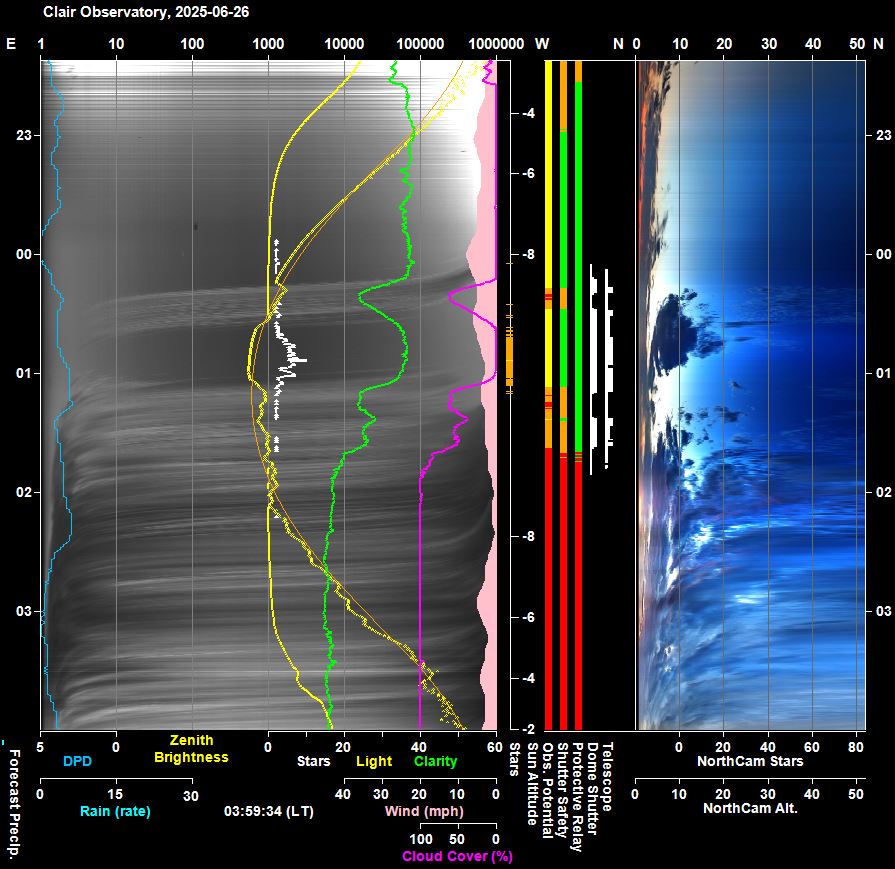
Task: Click the 01 hour marker on left axis
Action: (x=24, y=373)
